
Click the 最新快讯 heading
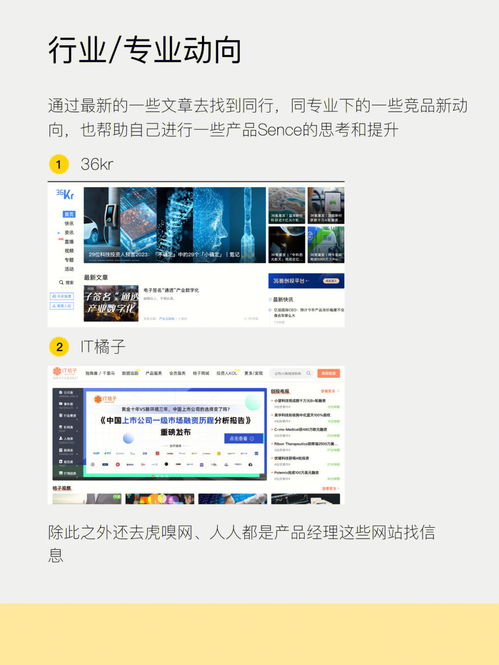283,299
